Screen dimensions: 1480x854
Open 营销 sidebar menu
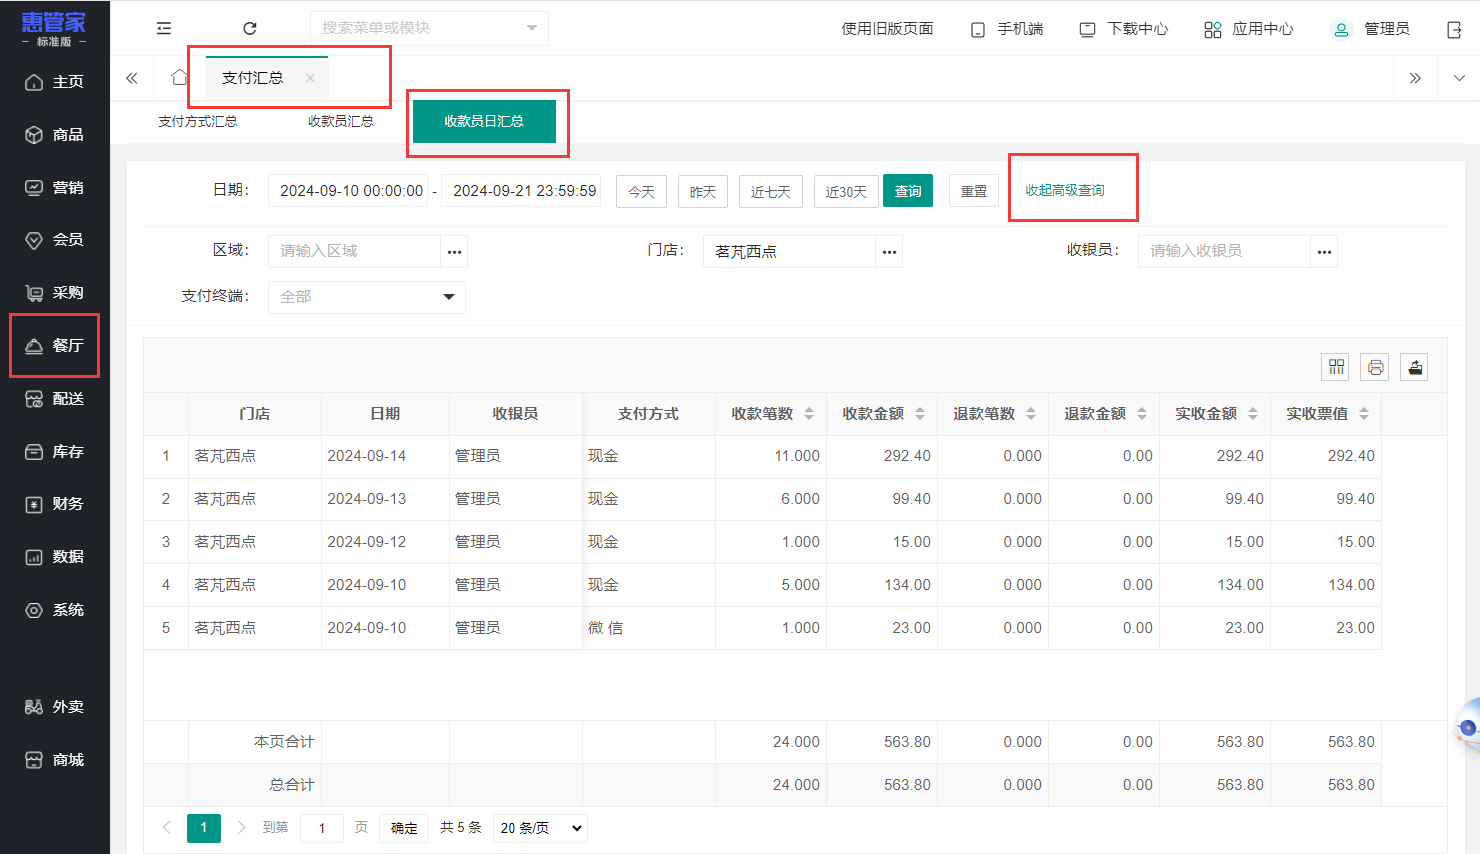[x=55, y=188]
